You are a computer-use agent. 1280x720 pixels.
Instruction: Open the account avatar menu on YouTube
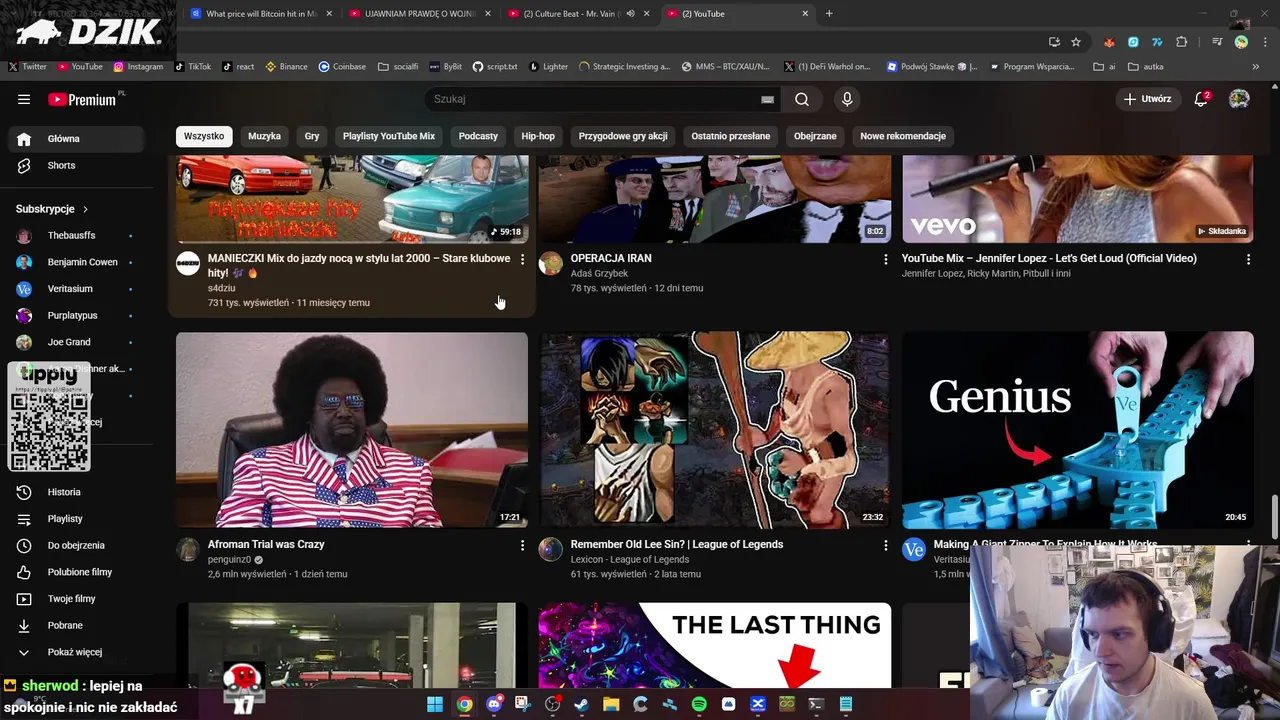coord(1239,99)
